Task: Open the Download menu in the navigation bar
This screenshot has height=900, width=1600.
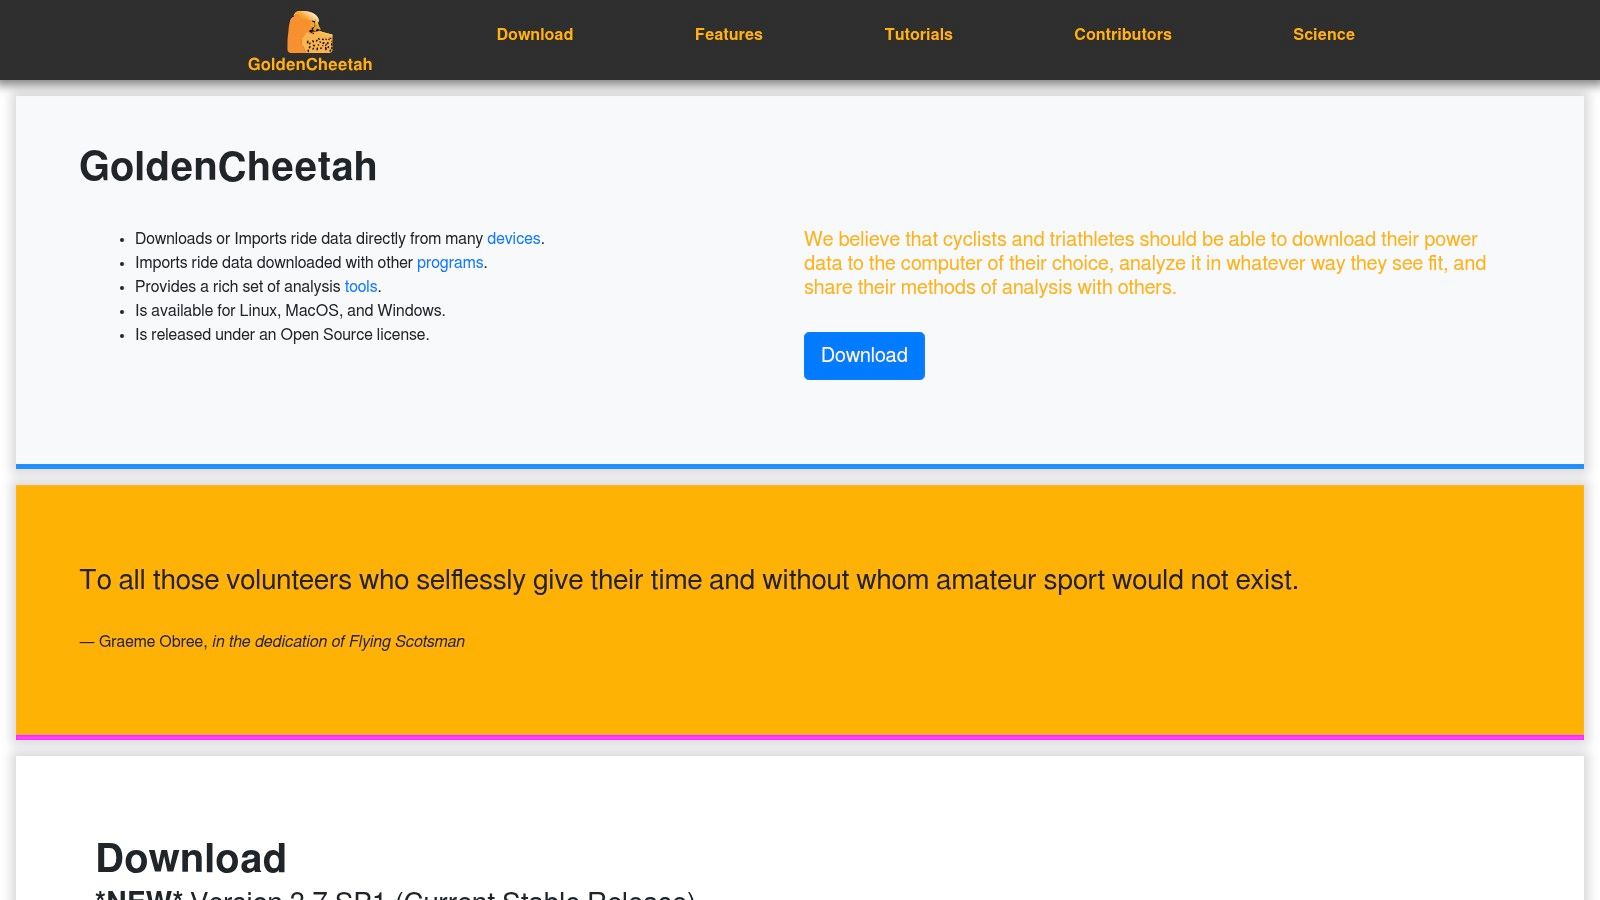Action: pyautogui.click(x=535, y=34)
